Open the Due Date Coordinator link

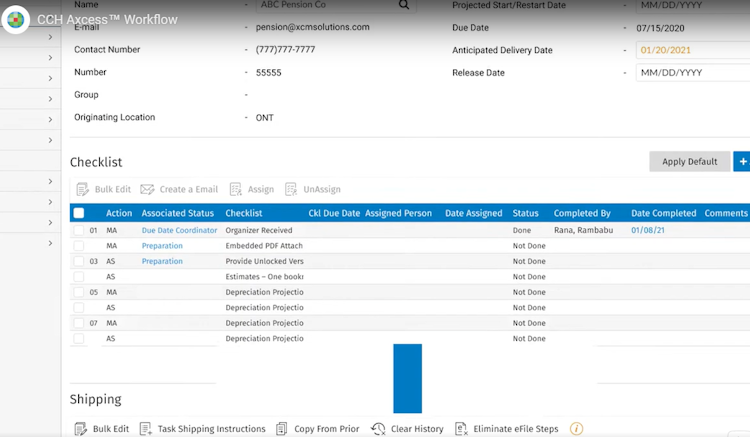coord(179,230)
